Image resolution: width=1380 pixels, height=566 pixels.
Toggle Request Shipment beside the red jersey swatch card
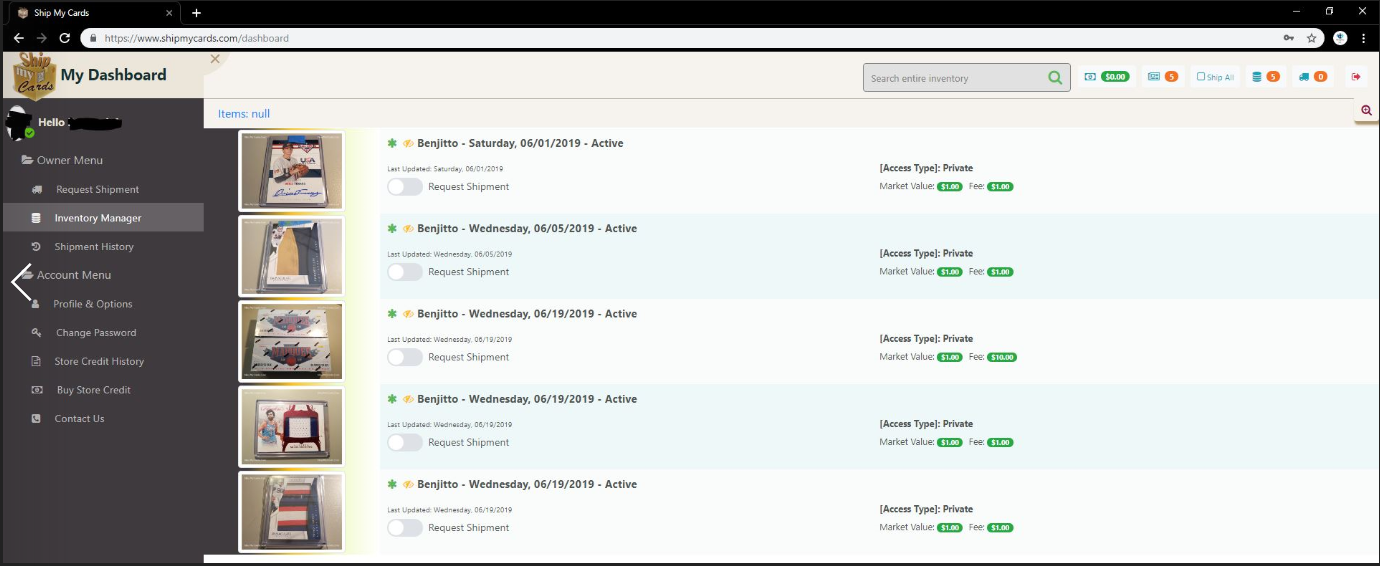[404, 442]
